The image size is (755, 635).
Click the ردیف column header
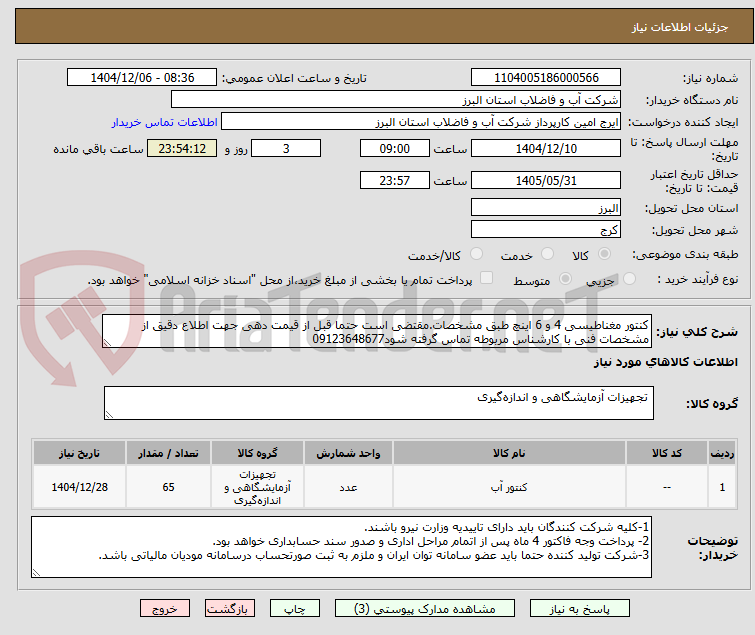(x=722, y=453)
